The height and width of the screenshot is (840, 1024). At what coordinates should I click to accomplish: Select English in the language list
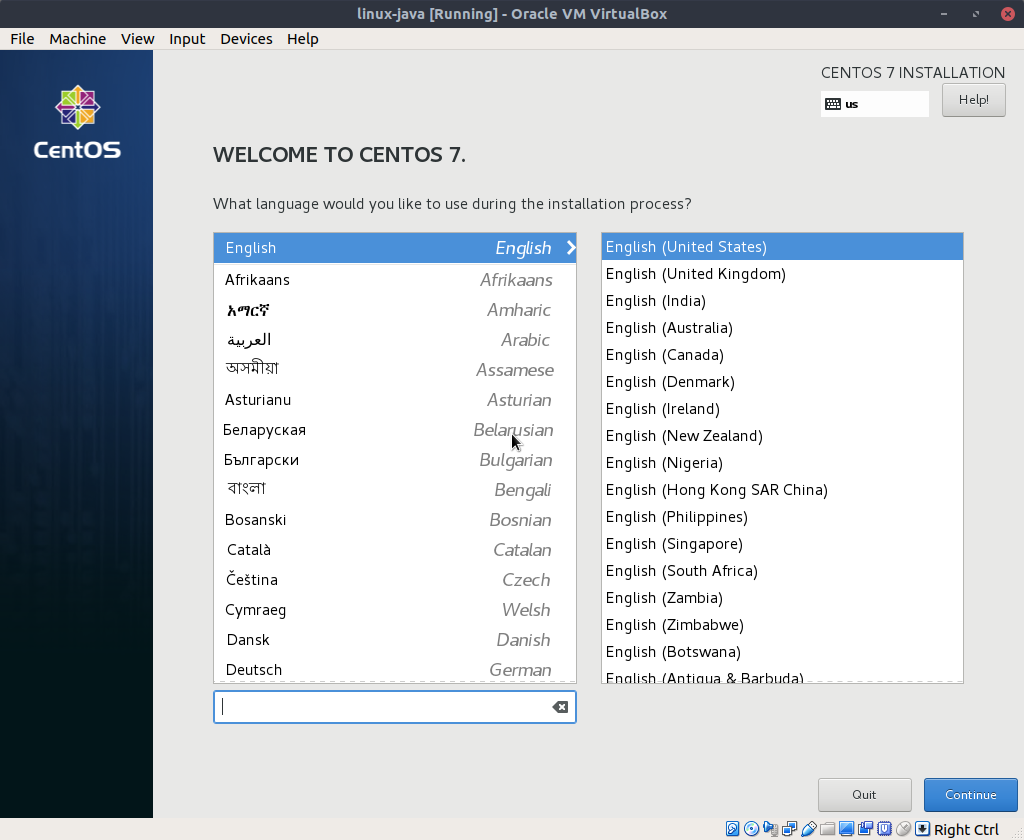pyautogui.click(x=394, y=248)
